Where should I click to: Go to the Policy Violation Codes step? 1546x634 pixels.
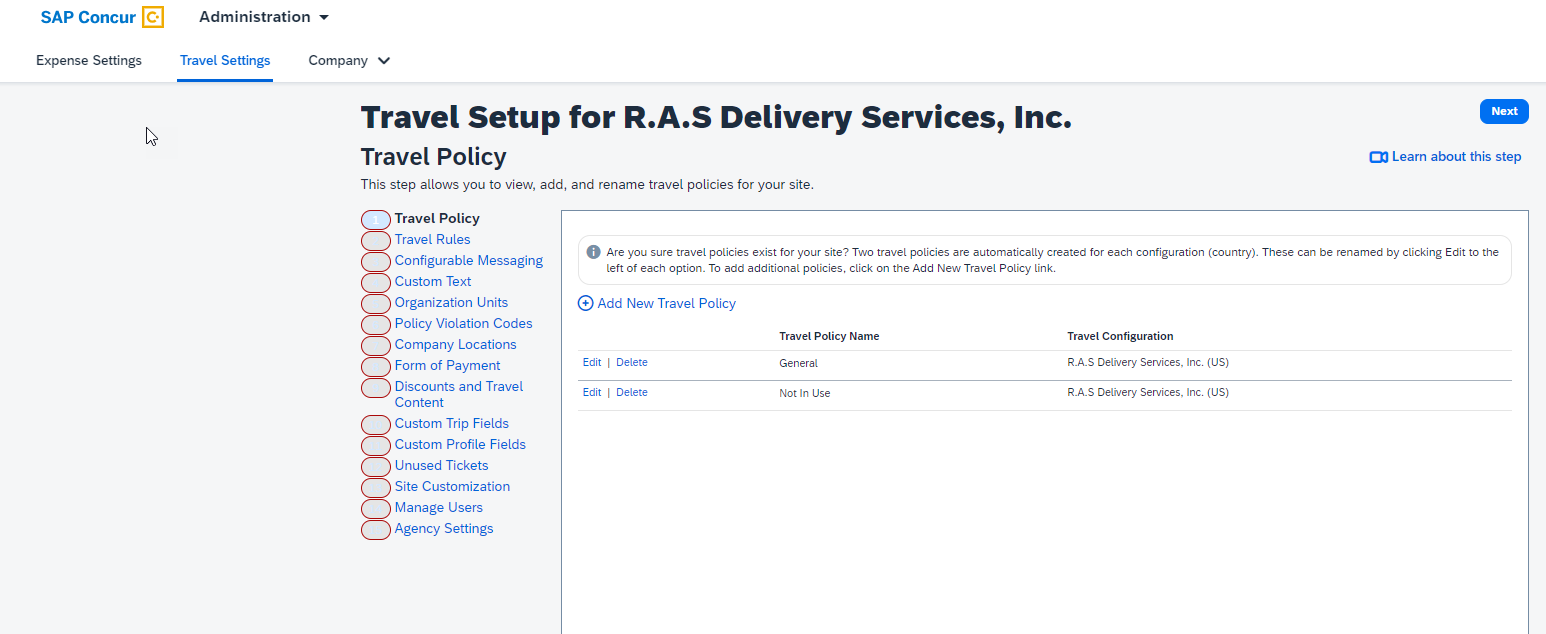pyautogui.click(x=463, y=323)
